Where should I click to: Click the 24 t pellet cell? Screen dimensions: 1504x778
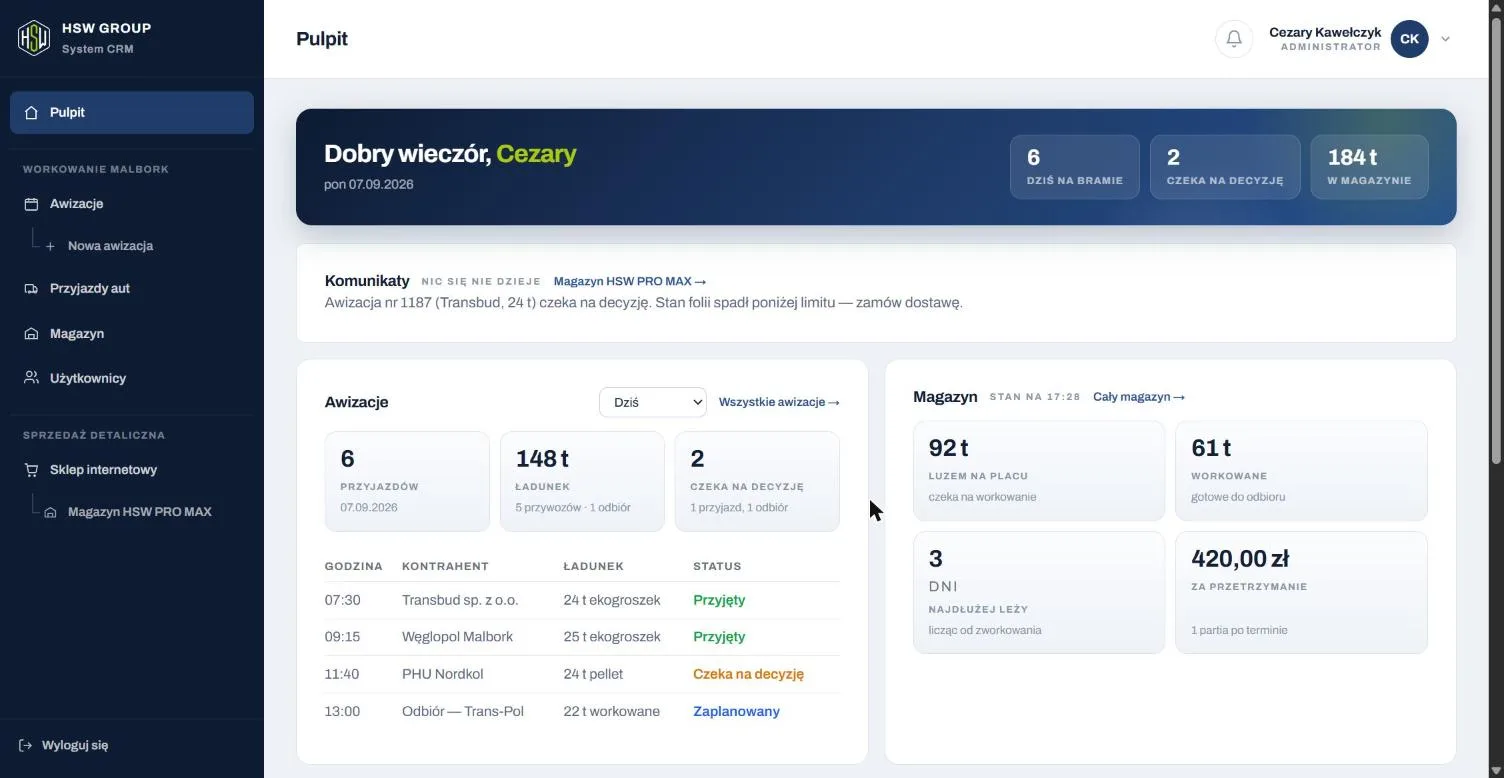pos(593,674)
